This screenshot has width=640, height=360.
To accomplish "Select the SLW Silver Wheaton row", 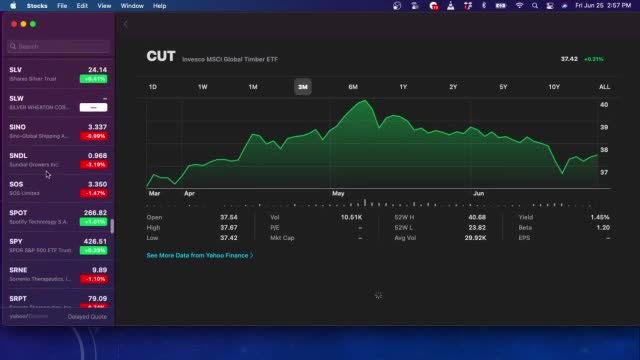I will point(58,103).
